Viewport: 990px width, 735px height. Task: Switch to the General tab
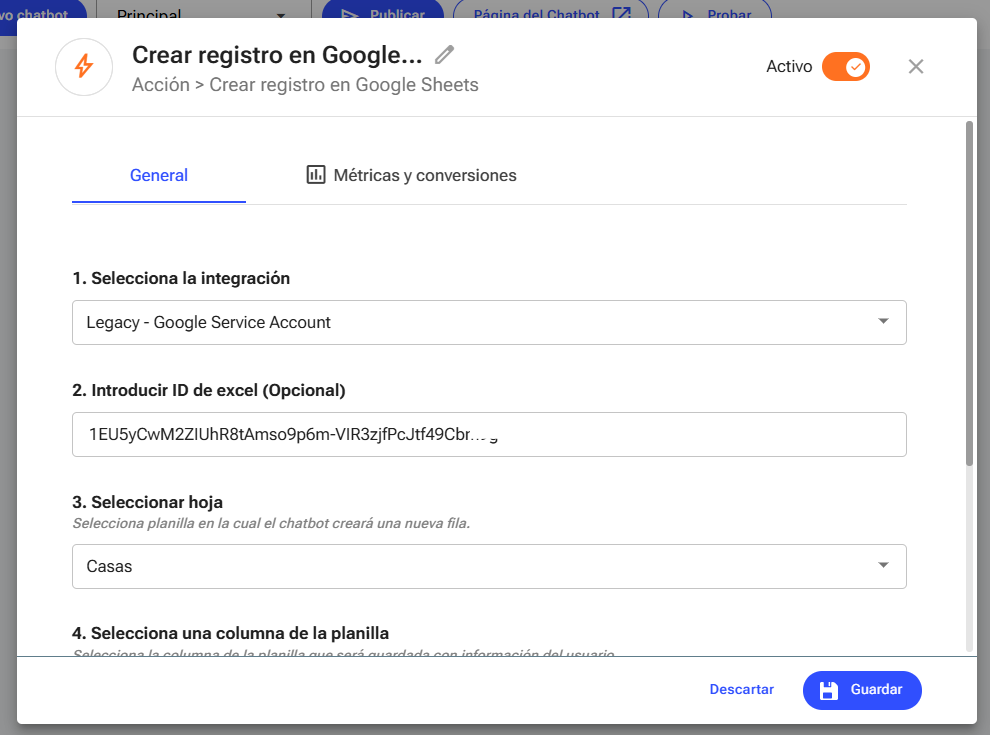coord(158,175)
